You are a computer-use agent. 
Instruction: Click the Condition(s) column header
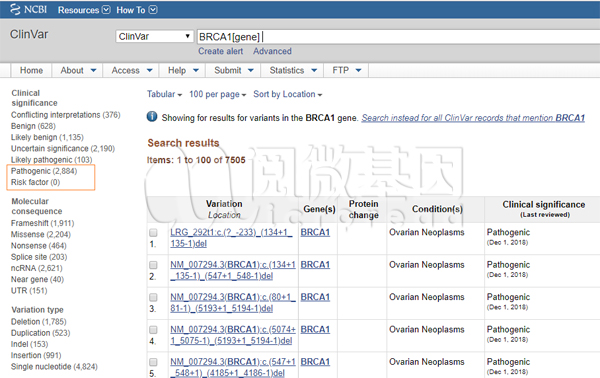437,209
